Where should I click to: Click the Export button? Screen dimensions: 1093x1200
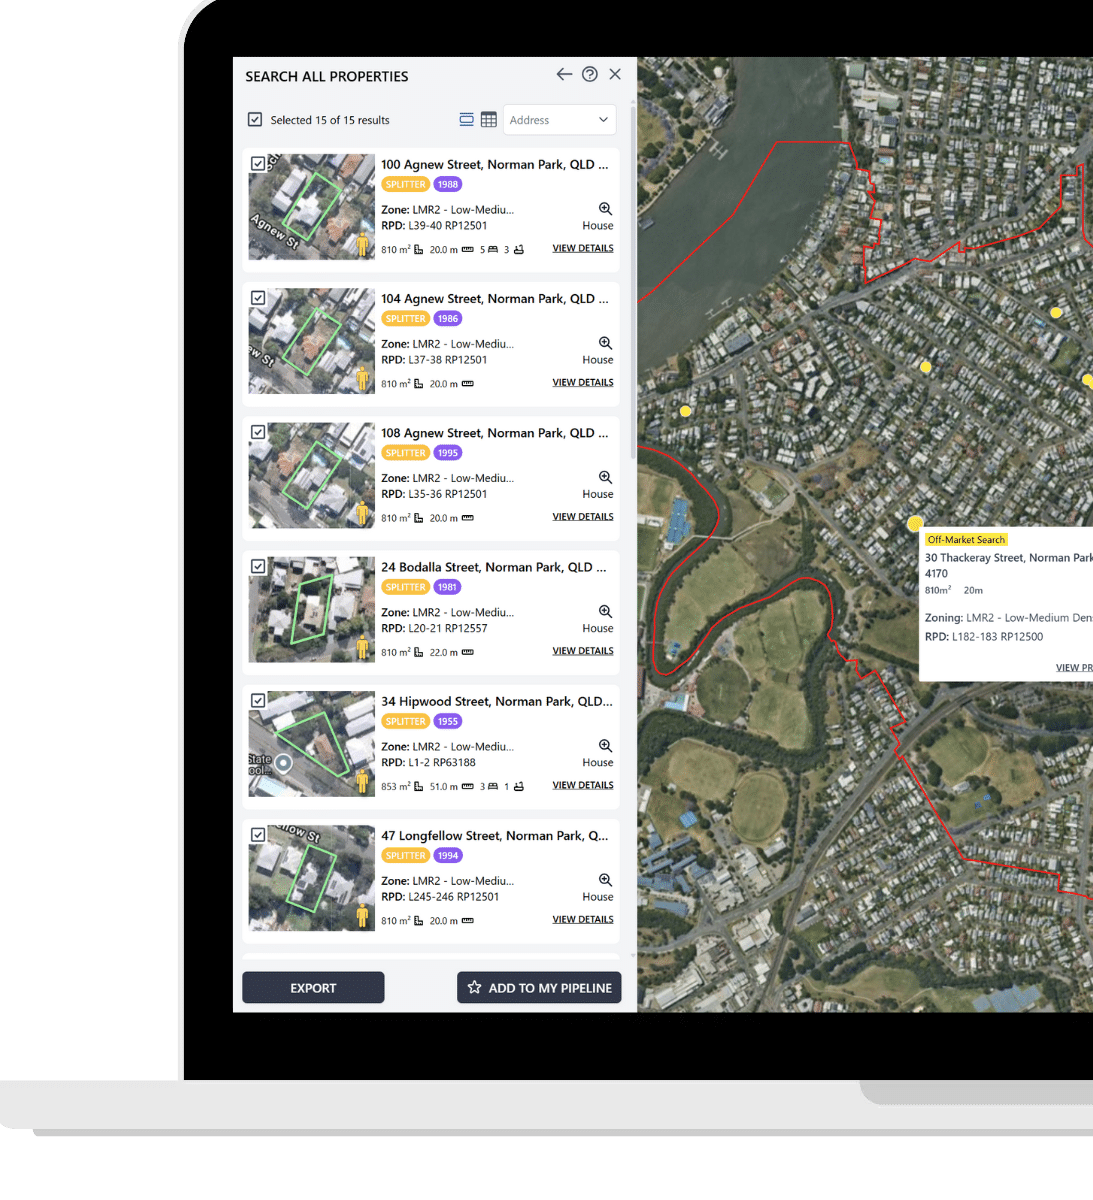(313, 988)
